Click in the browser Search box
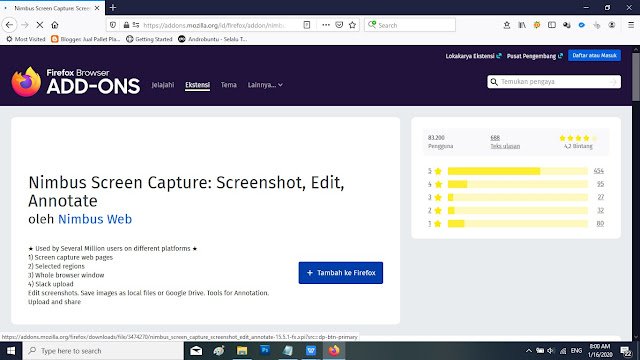 410,25
